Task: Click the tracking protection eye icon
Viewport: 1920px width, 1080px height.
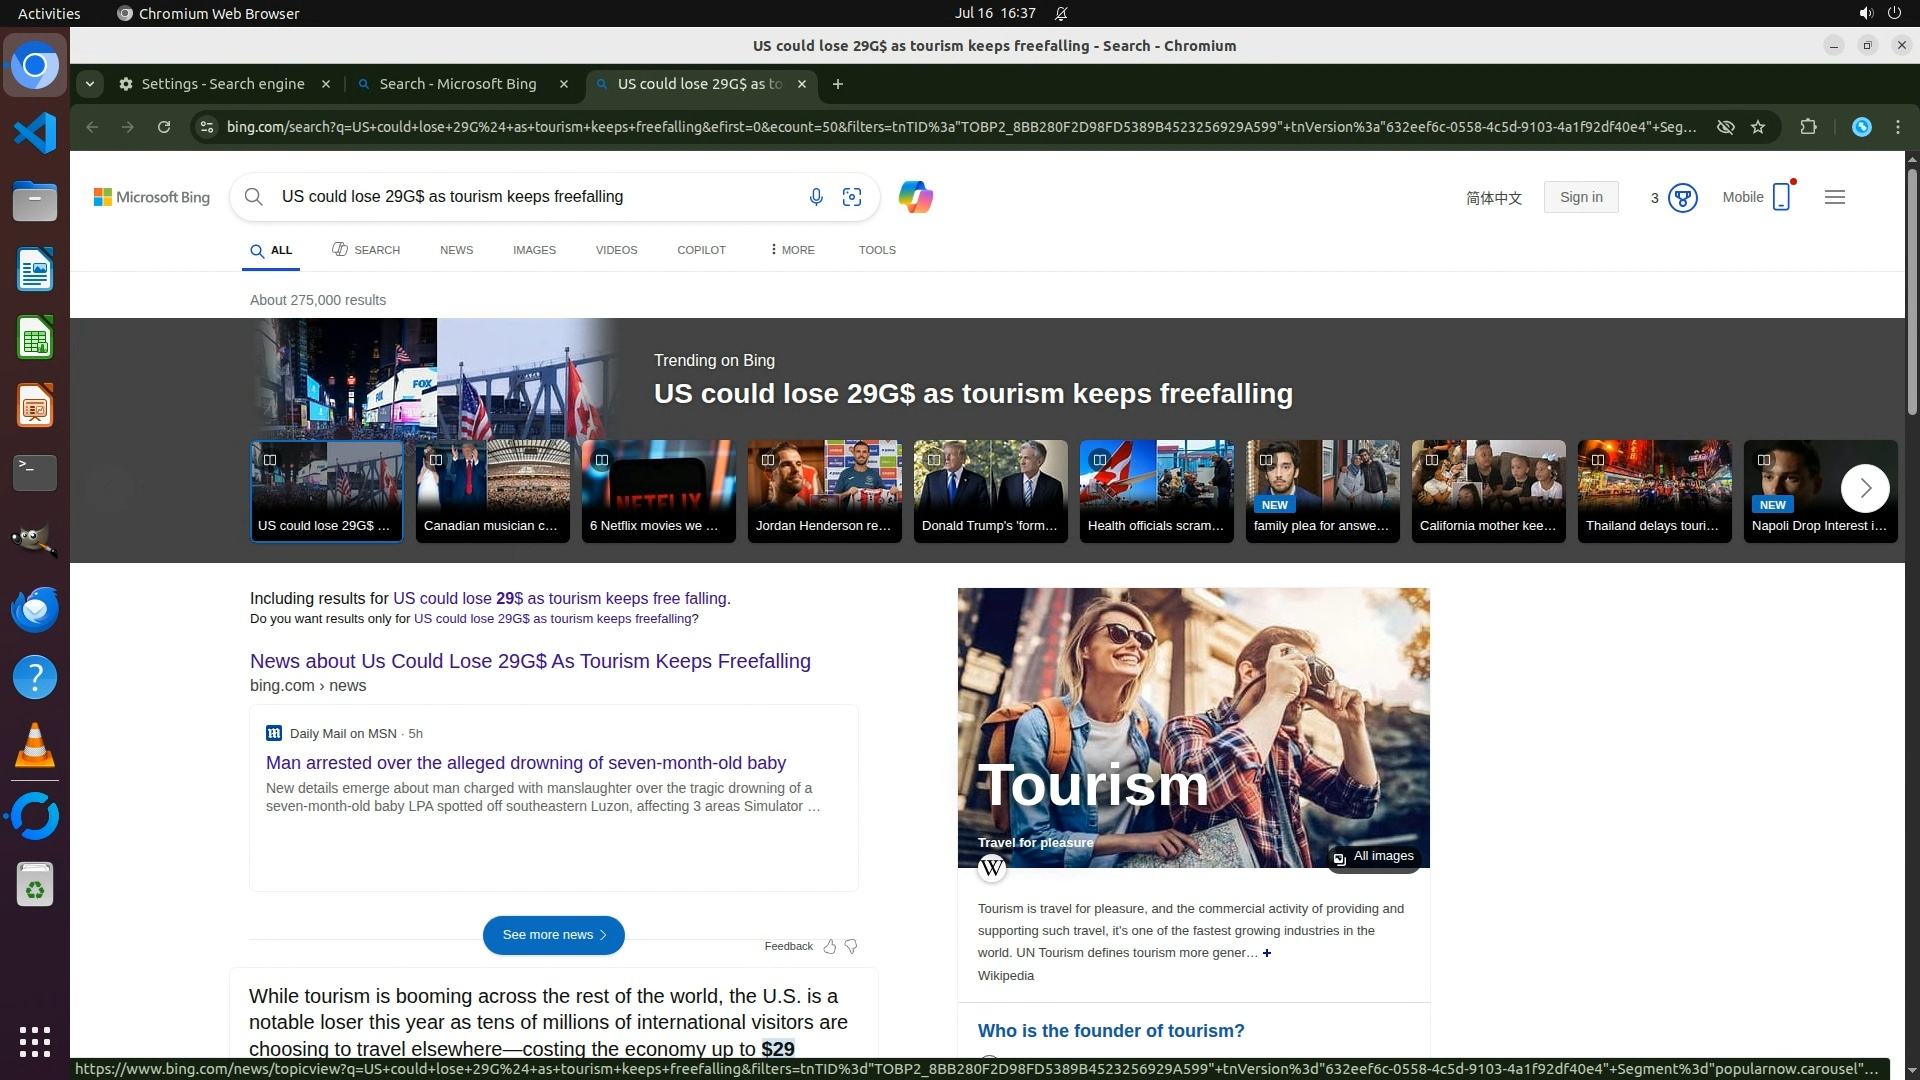Action: click(1725, 127)
